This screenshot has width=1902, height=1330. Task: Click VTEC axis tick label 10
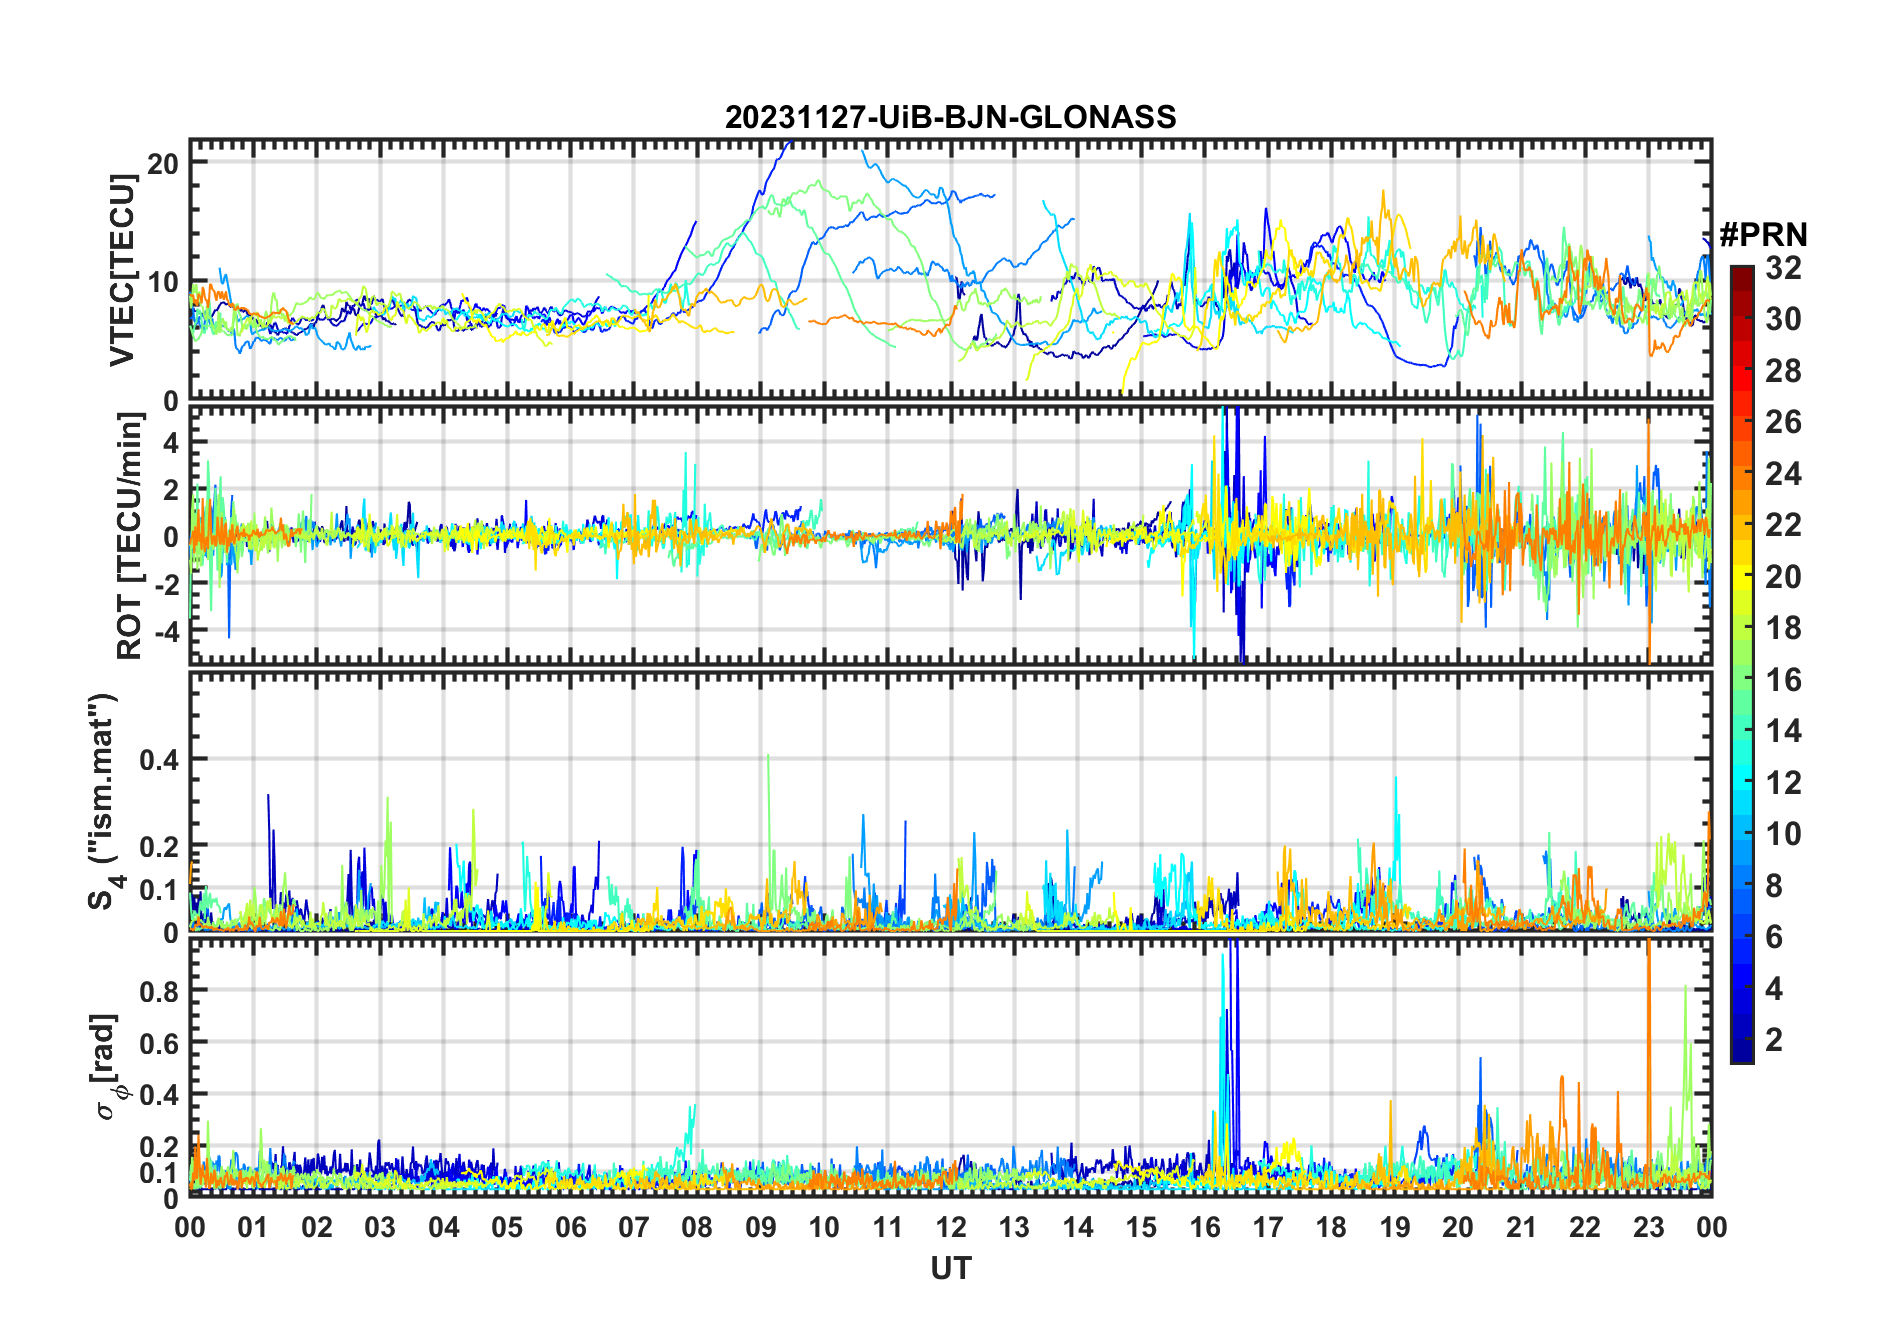163,282
